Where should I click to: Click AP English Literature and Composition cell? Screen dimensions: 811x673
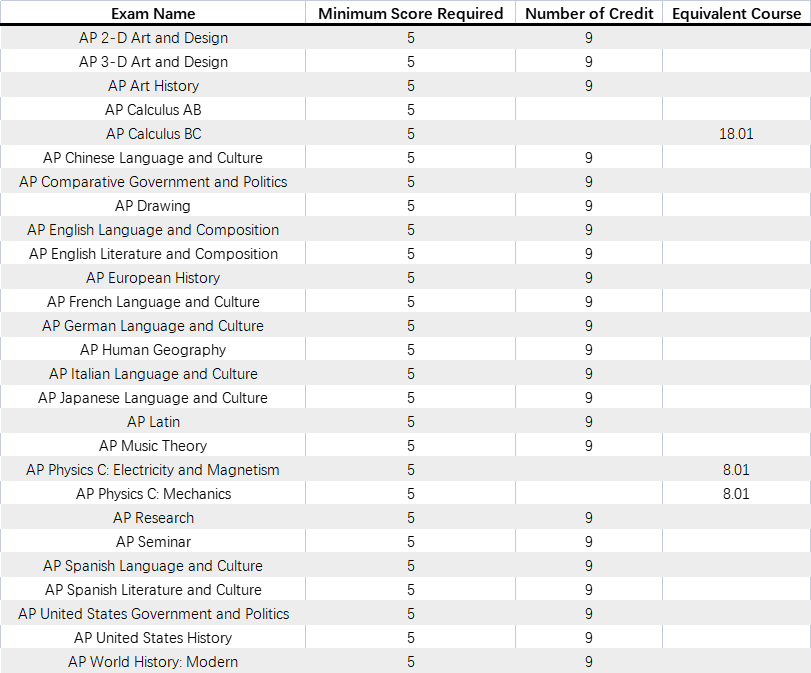pos(153,254)
